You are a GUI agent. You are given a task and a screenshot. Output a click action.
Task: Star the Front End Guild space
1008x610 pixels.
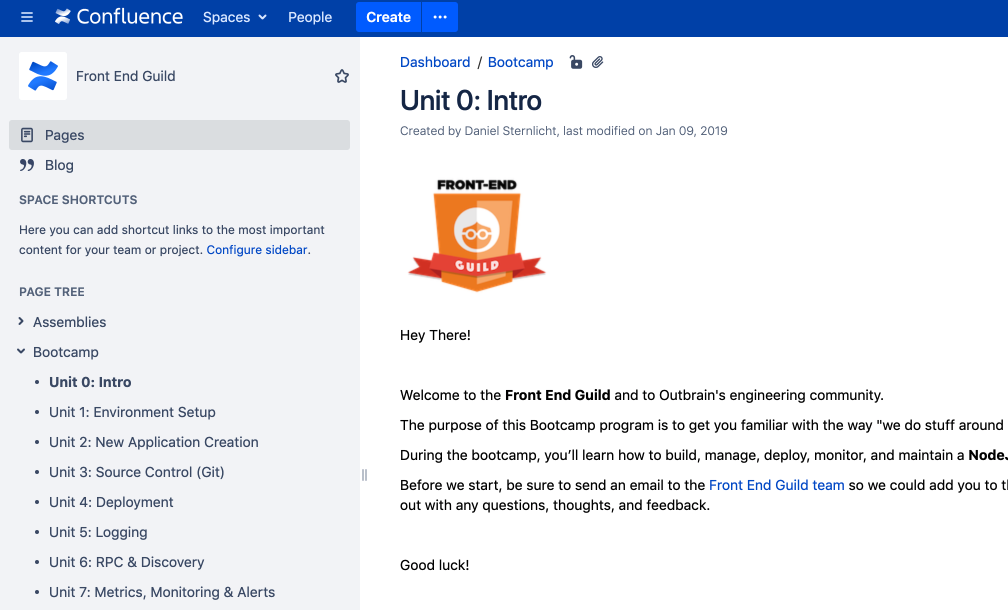342,76
